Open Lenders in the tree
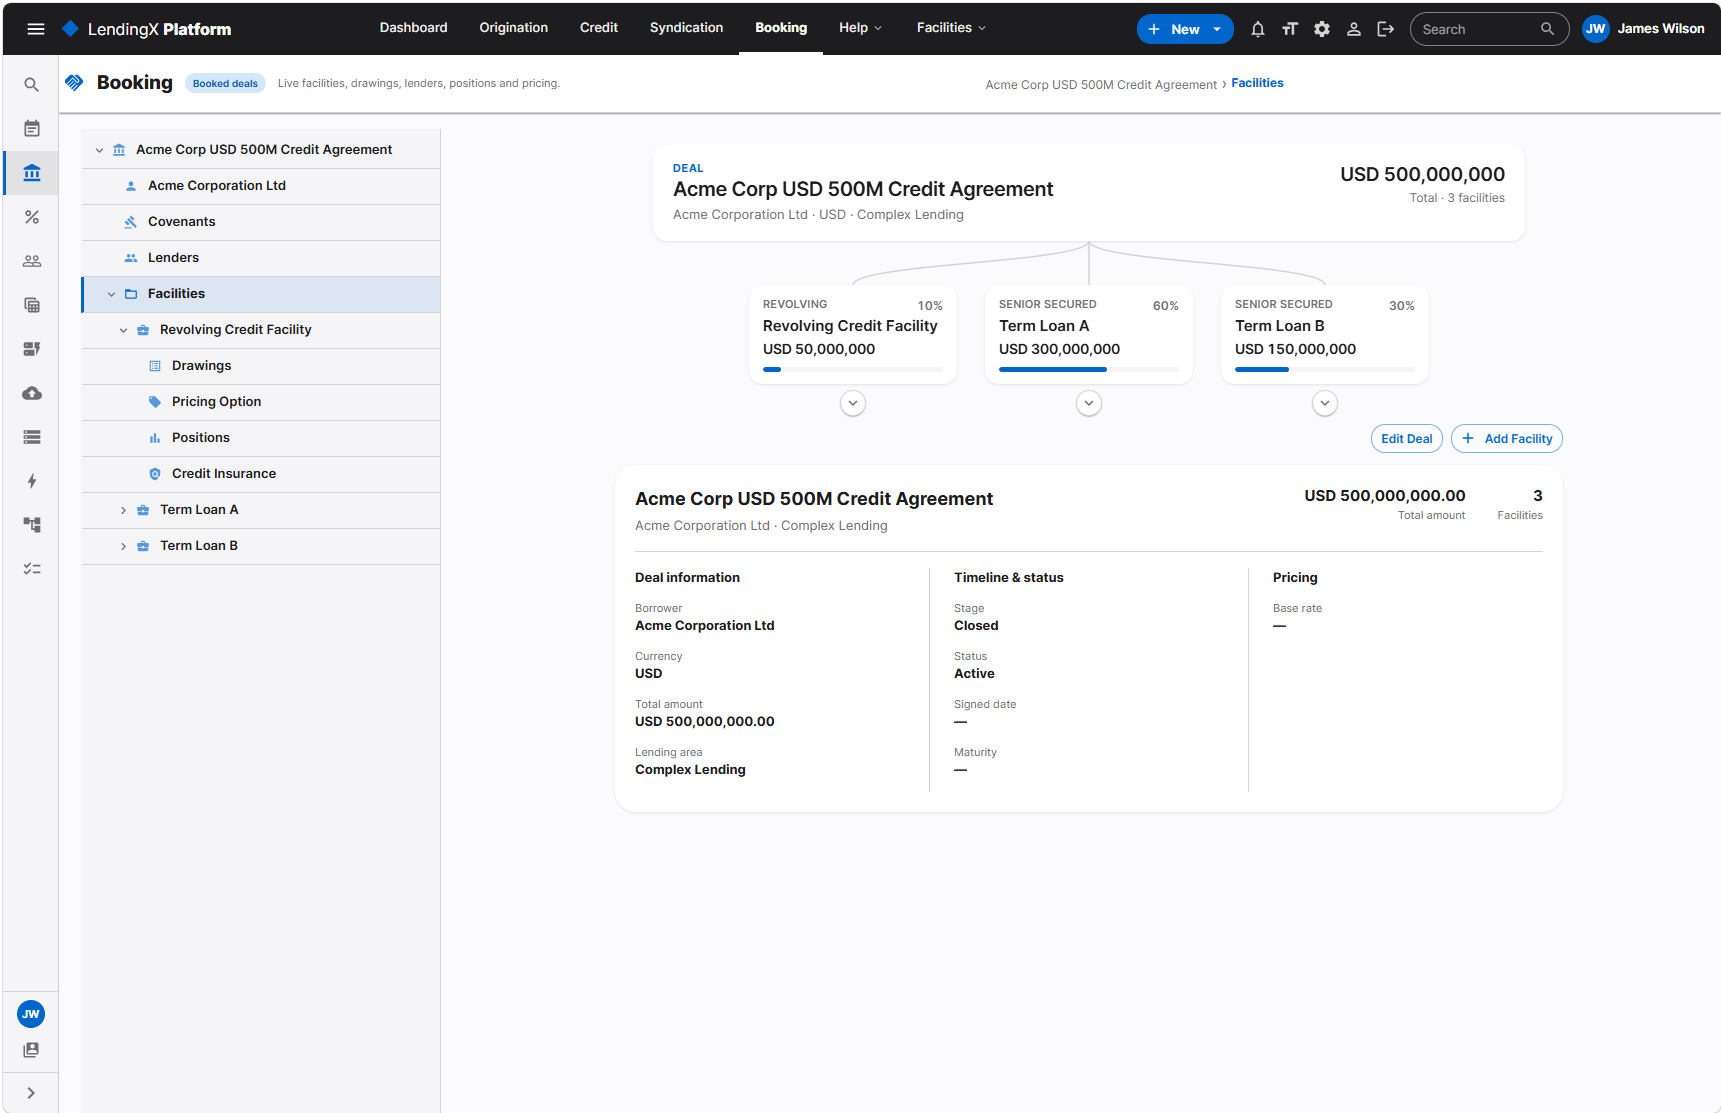Image resolution: width=1721 pixels, height=1113 pixels. pos(261,258)
